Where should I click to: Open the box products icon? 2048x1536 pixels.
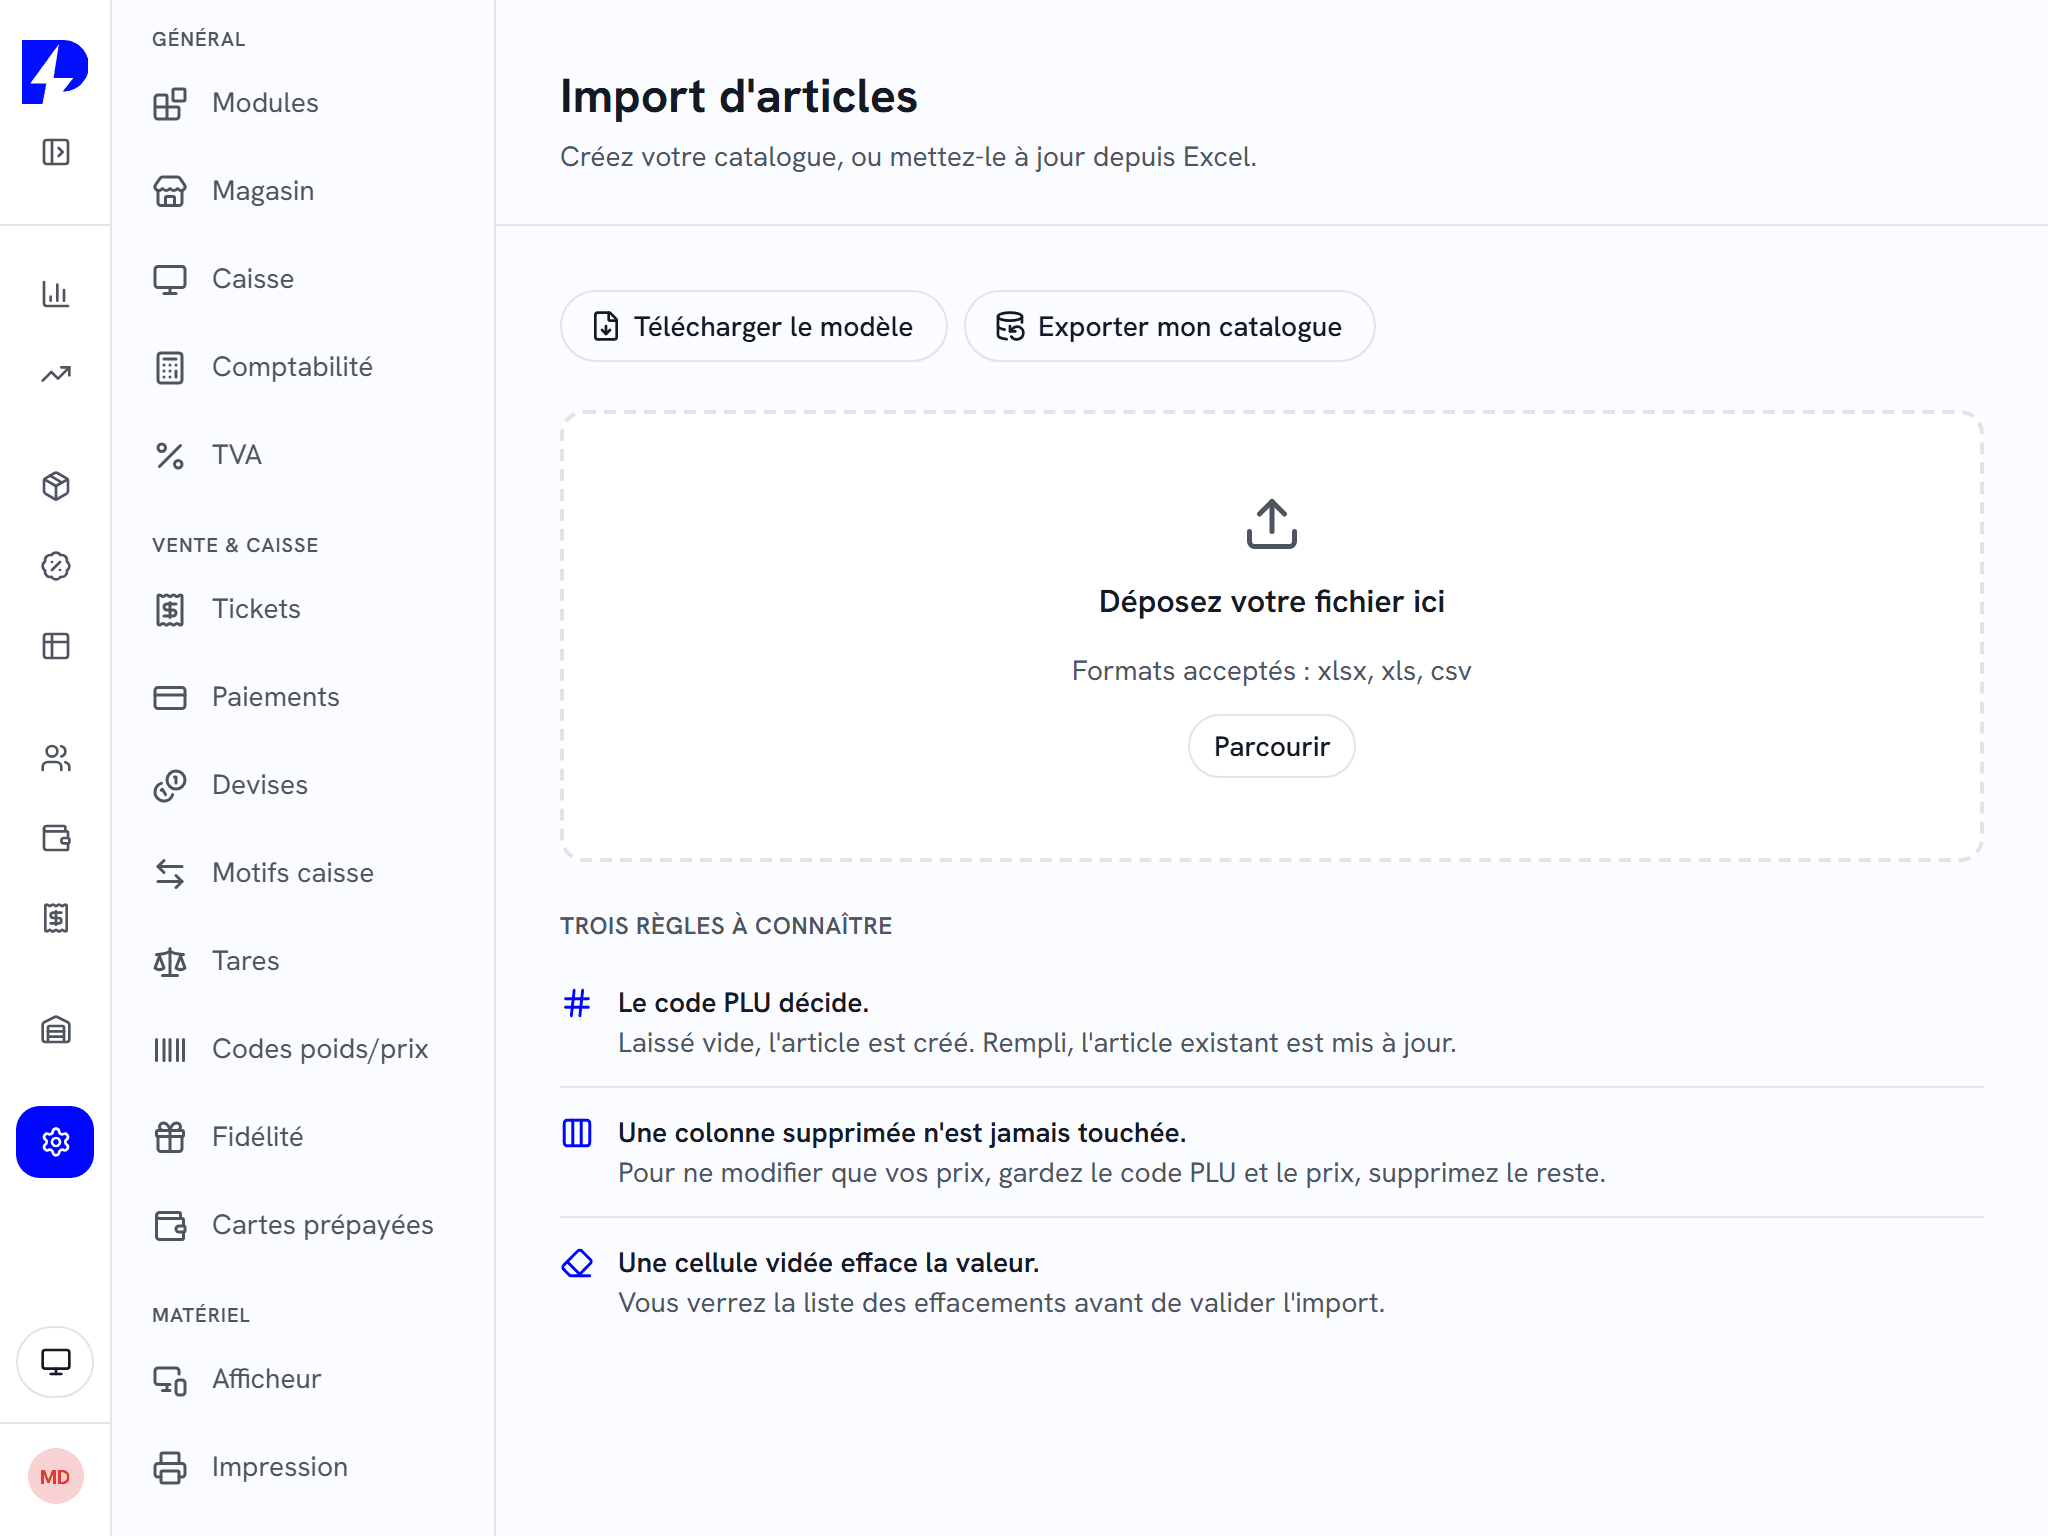click(x=56, y=486)
